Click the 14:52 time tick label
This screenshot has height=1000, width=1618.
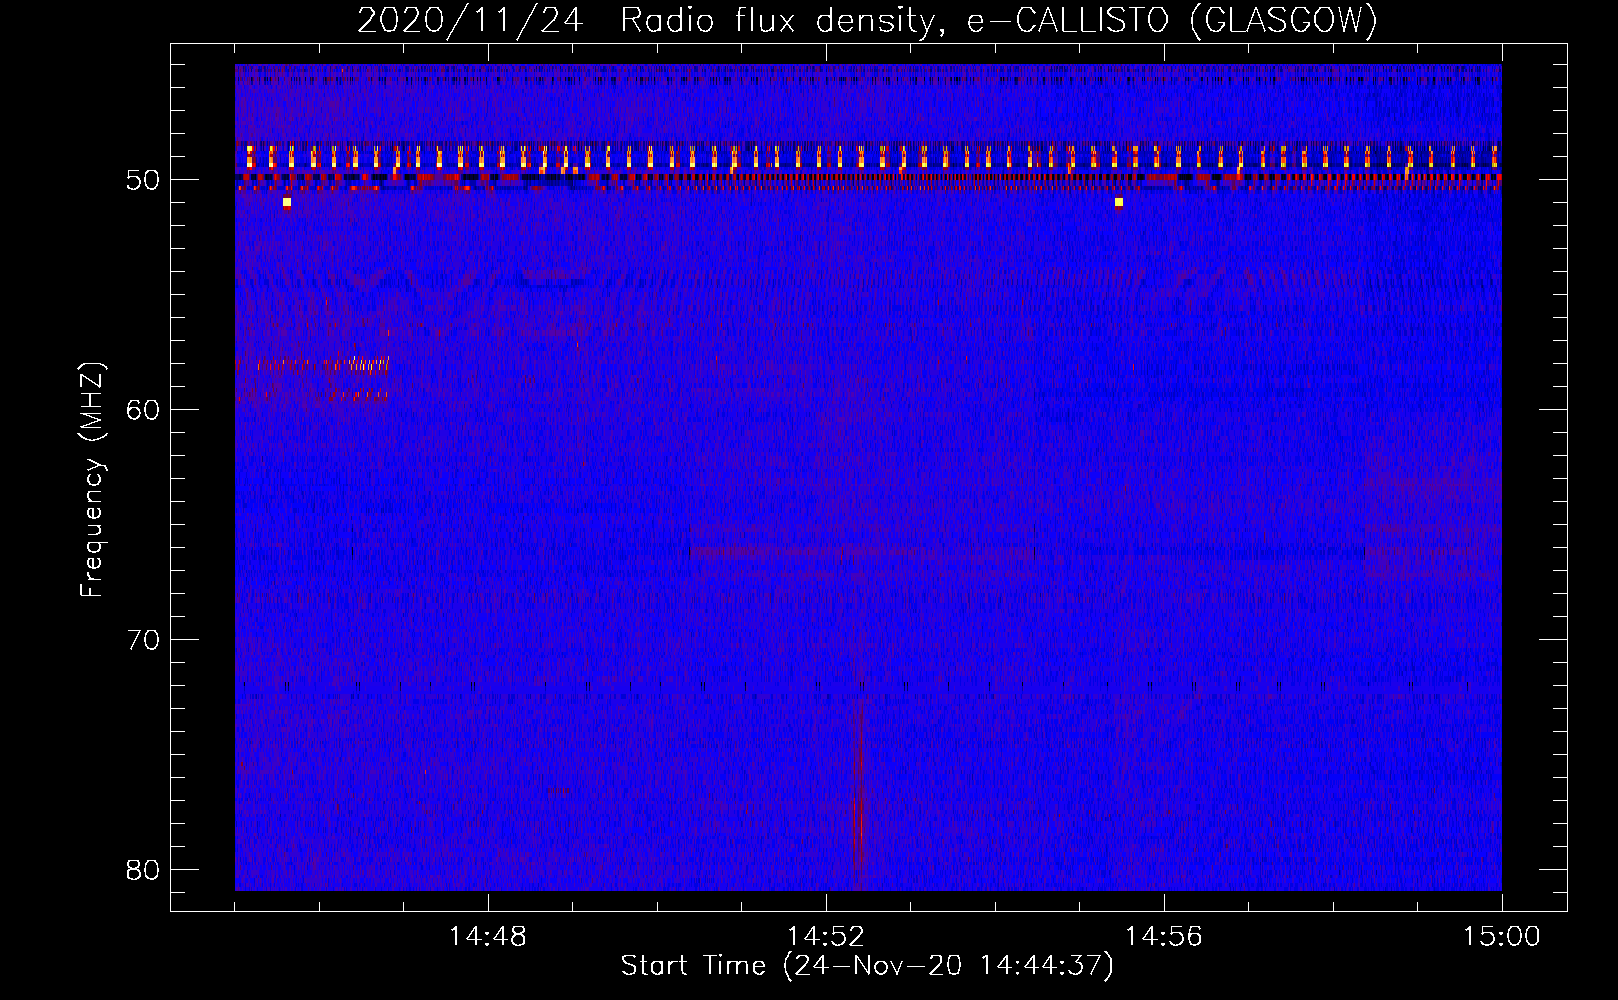tap(825, 937)
